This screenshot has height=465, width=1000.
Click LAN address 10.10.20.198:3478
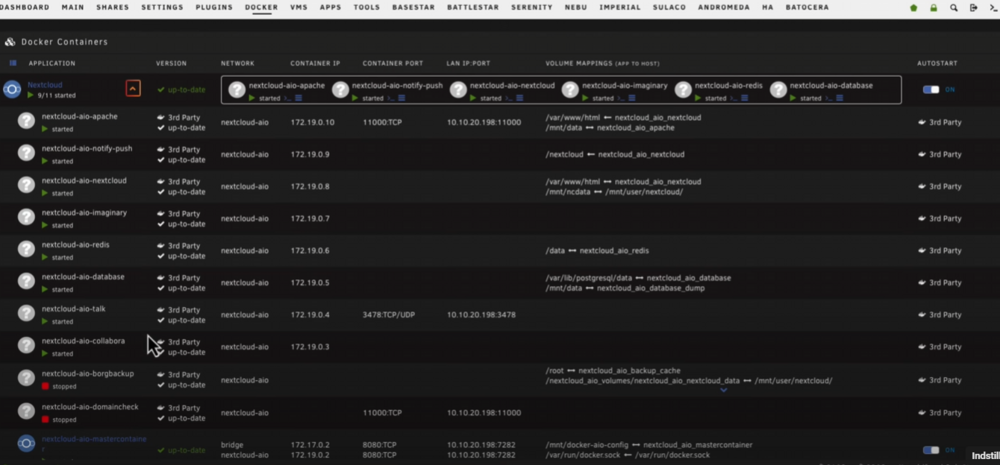click(482, 314)
